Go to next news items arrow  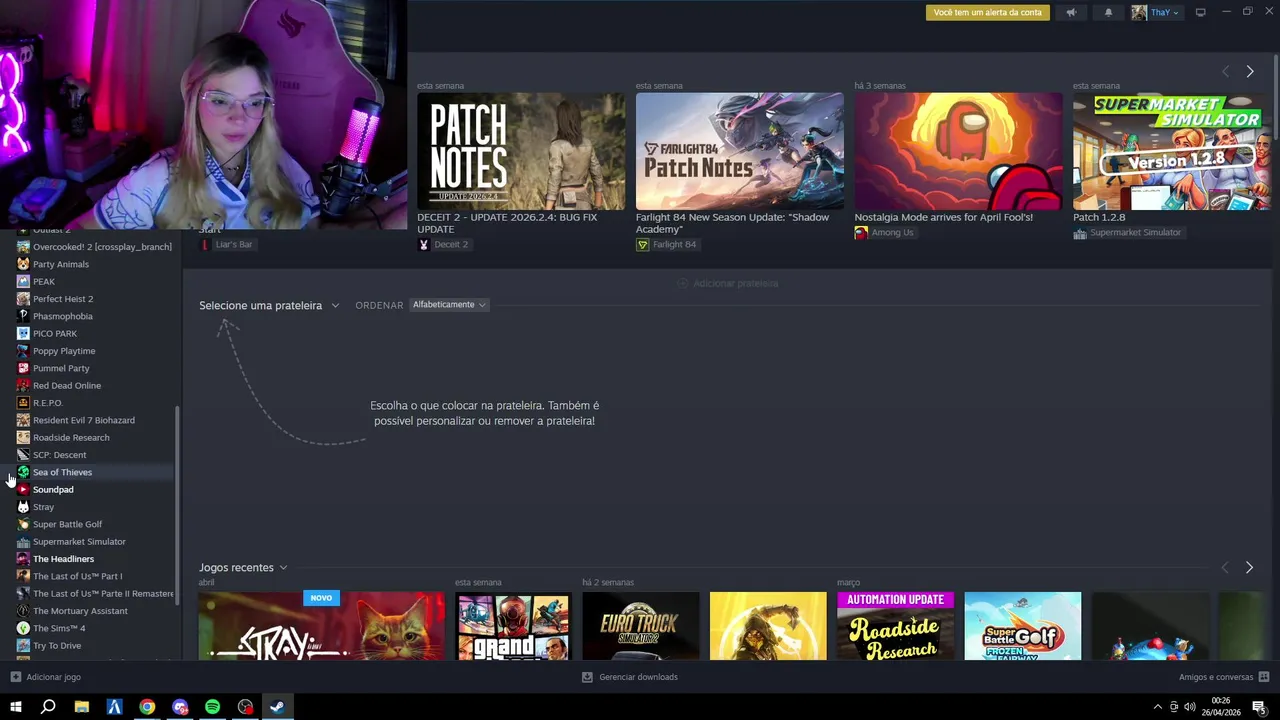coord(1250,71)
